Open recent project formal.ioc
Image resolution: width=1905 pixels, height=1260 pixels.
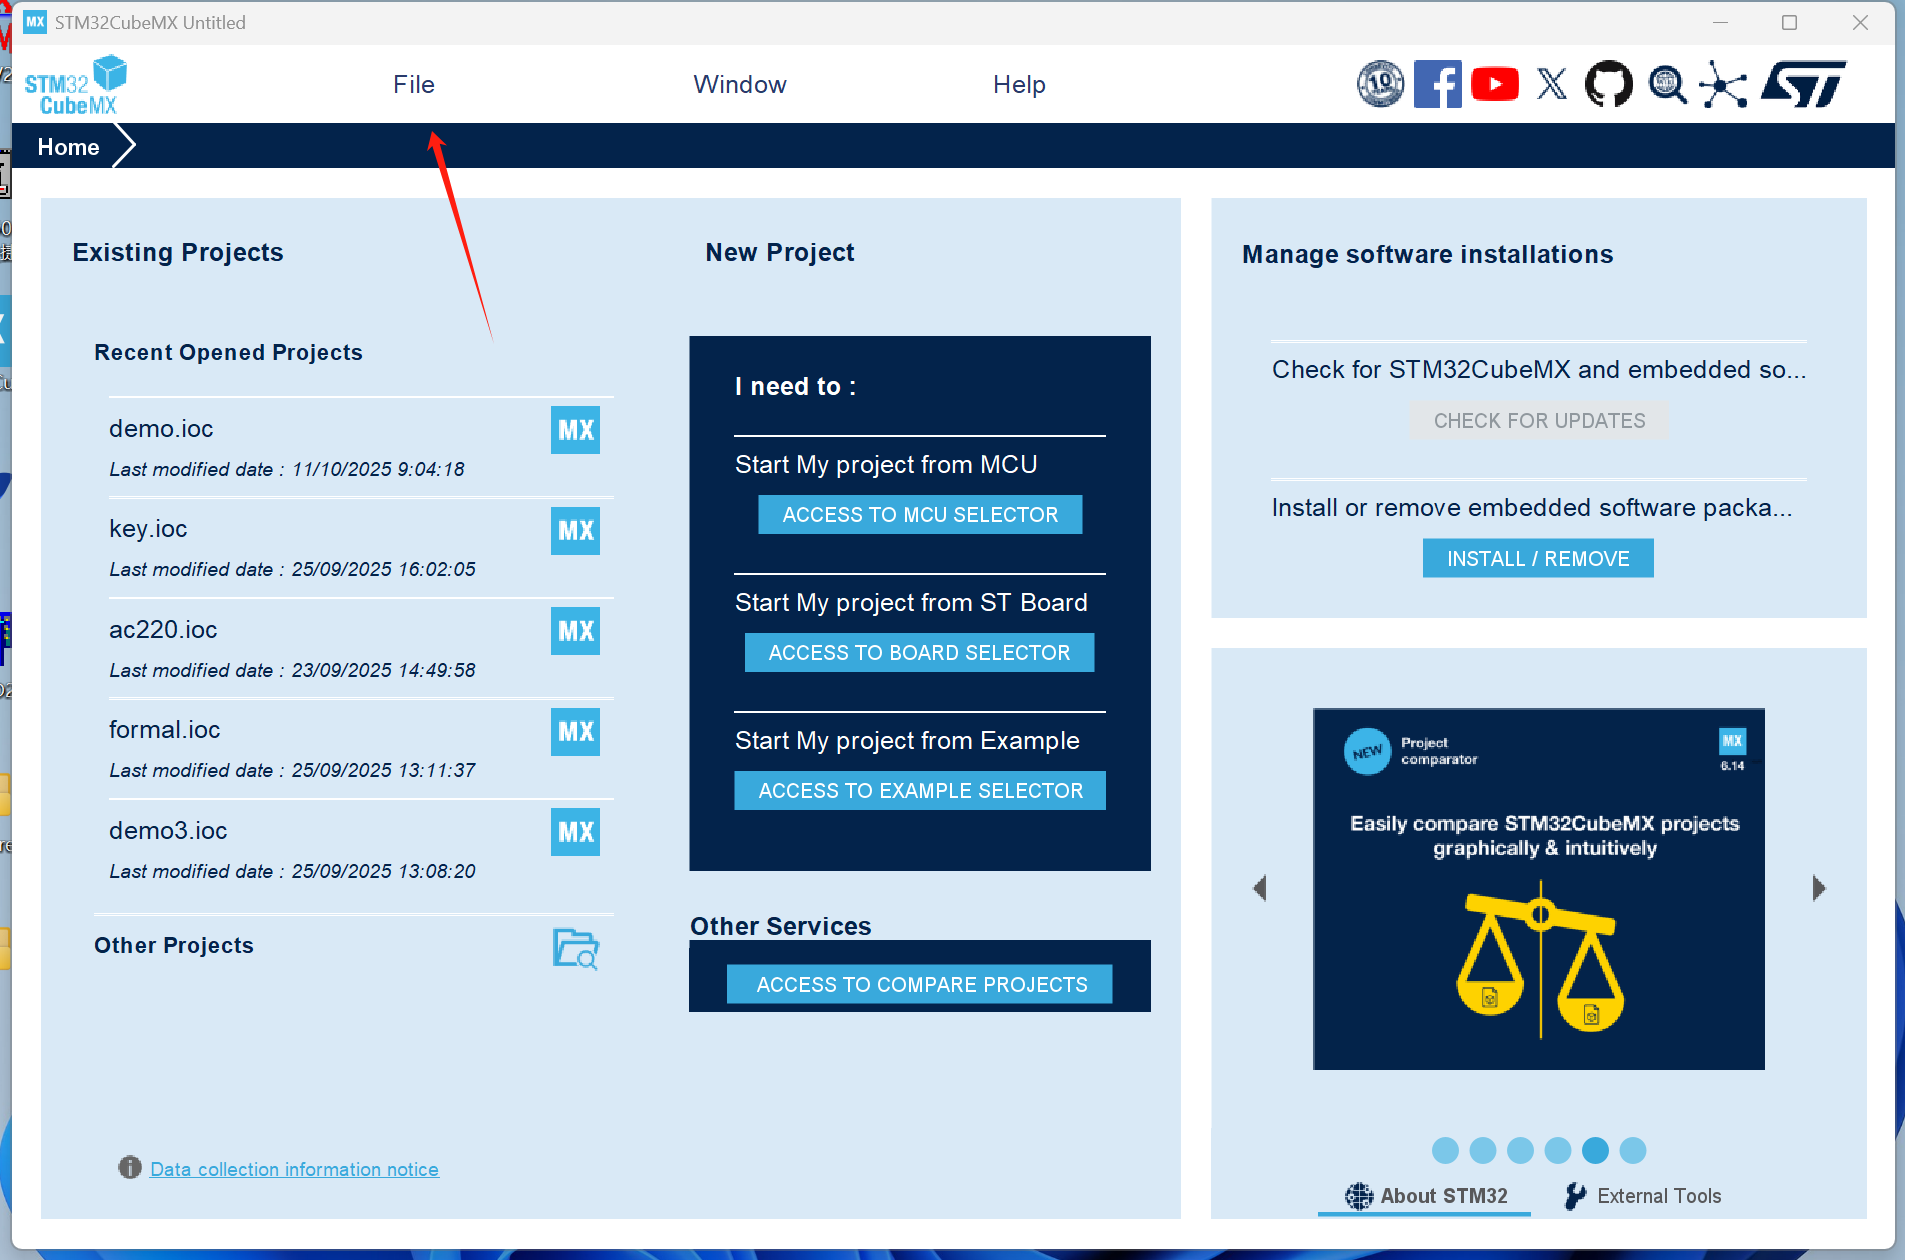[x=164, y=730]
